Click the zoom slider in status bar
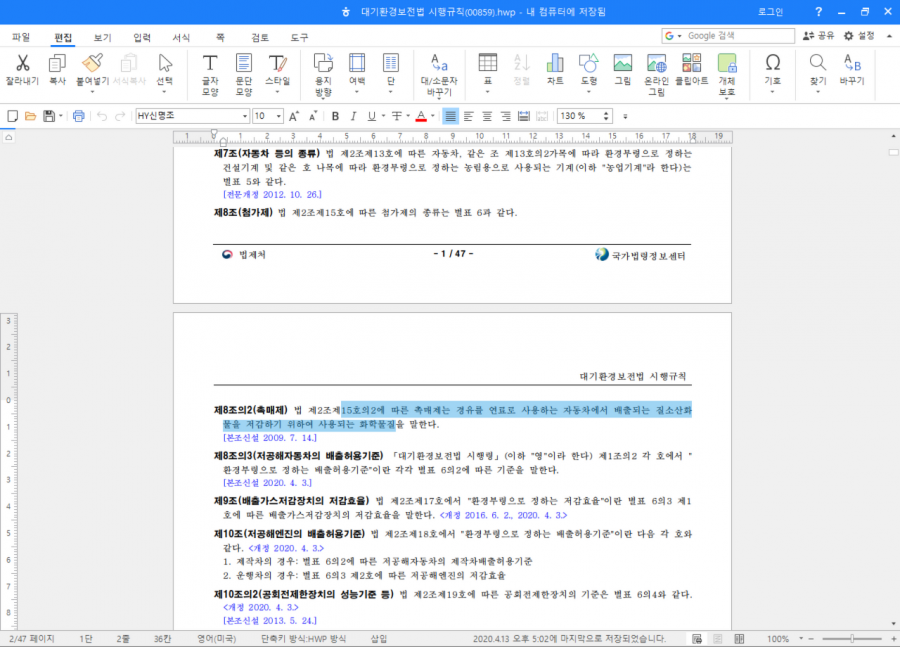 pos(852,638)
